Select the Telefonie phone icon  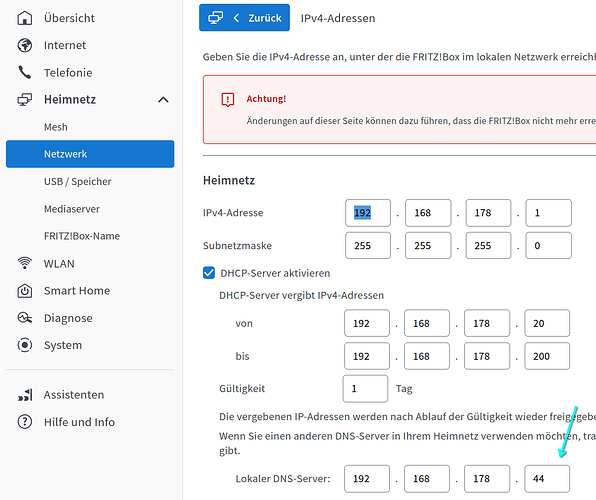click(x=25, y=72)
